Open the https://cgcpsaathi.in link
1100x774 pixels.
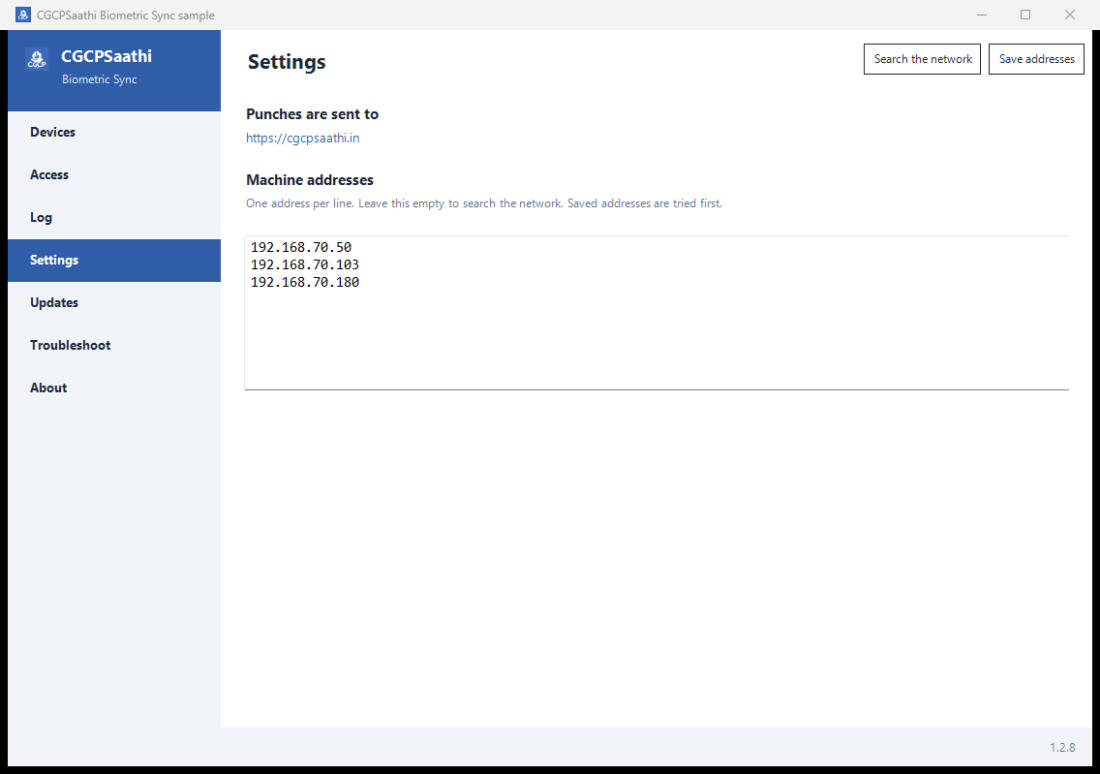point(302,138)
